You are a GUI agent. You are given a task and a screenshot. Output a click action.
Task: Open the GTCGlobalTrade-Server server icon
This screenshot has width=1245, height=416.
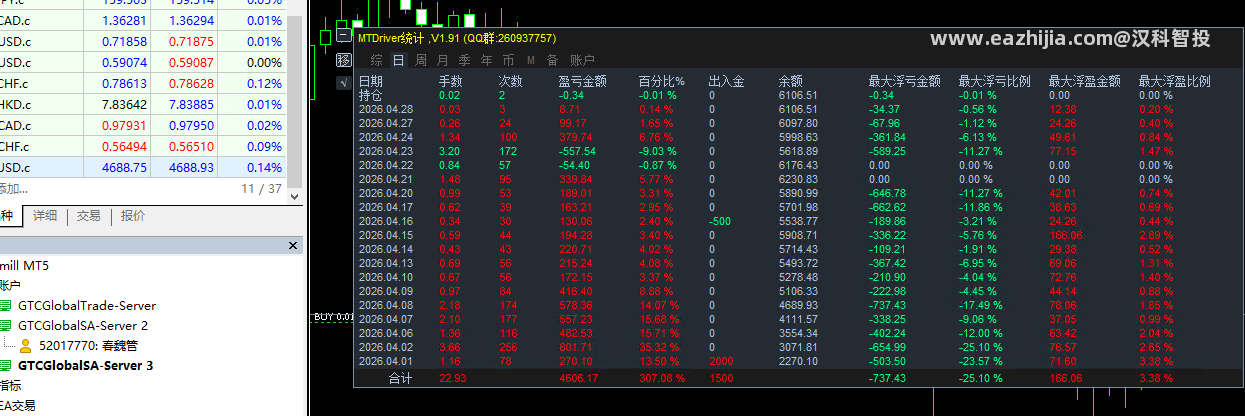point(6,306)
